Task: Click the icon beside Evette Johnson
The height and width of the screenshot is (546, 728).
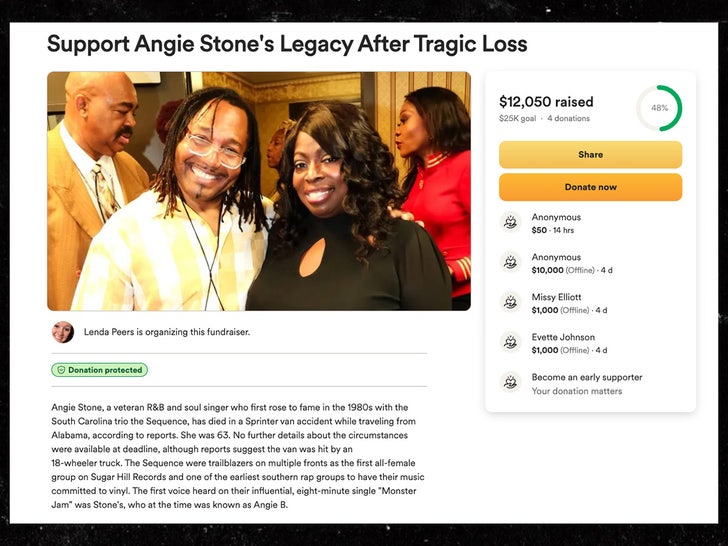Action: pyautogui.click(x=510, y=342)
